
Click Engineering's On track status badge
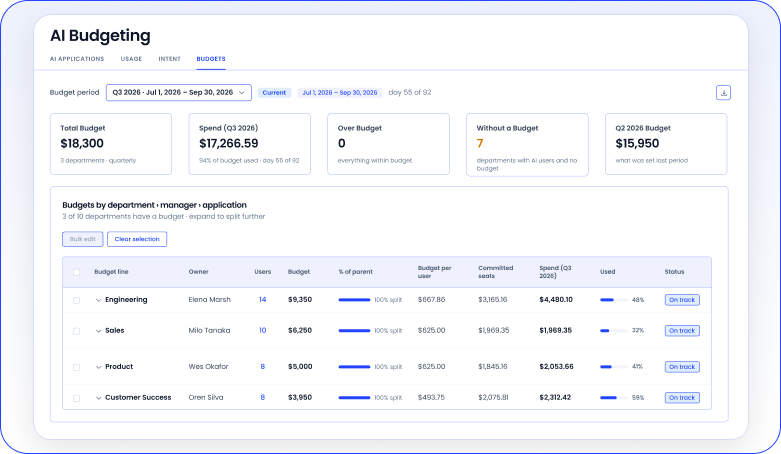pyautogui.click(x=682, y=300)
